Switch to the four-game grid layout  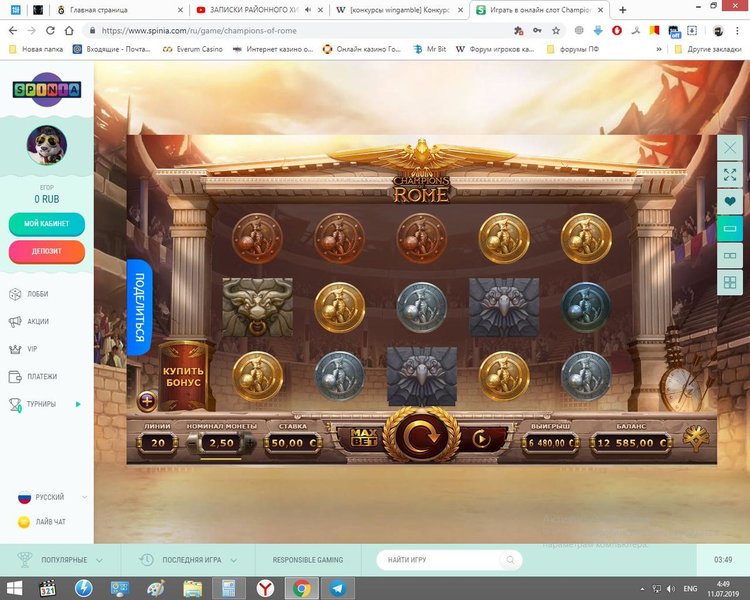(729, 283)
